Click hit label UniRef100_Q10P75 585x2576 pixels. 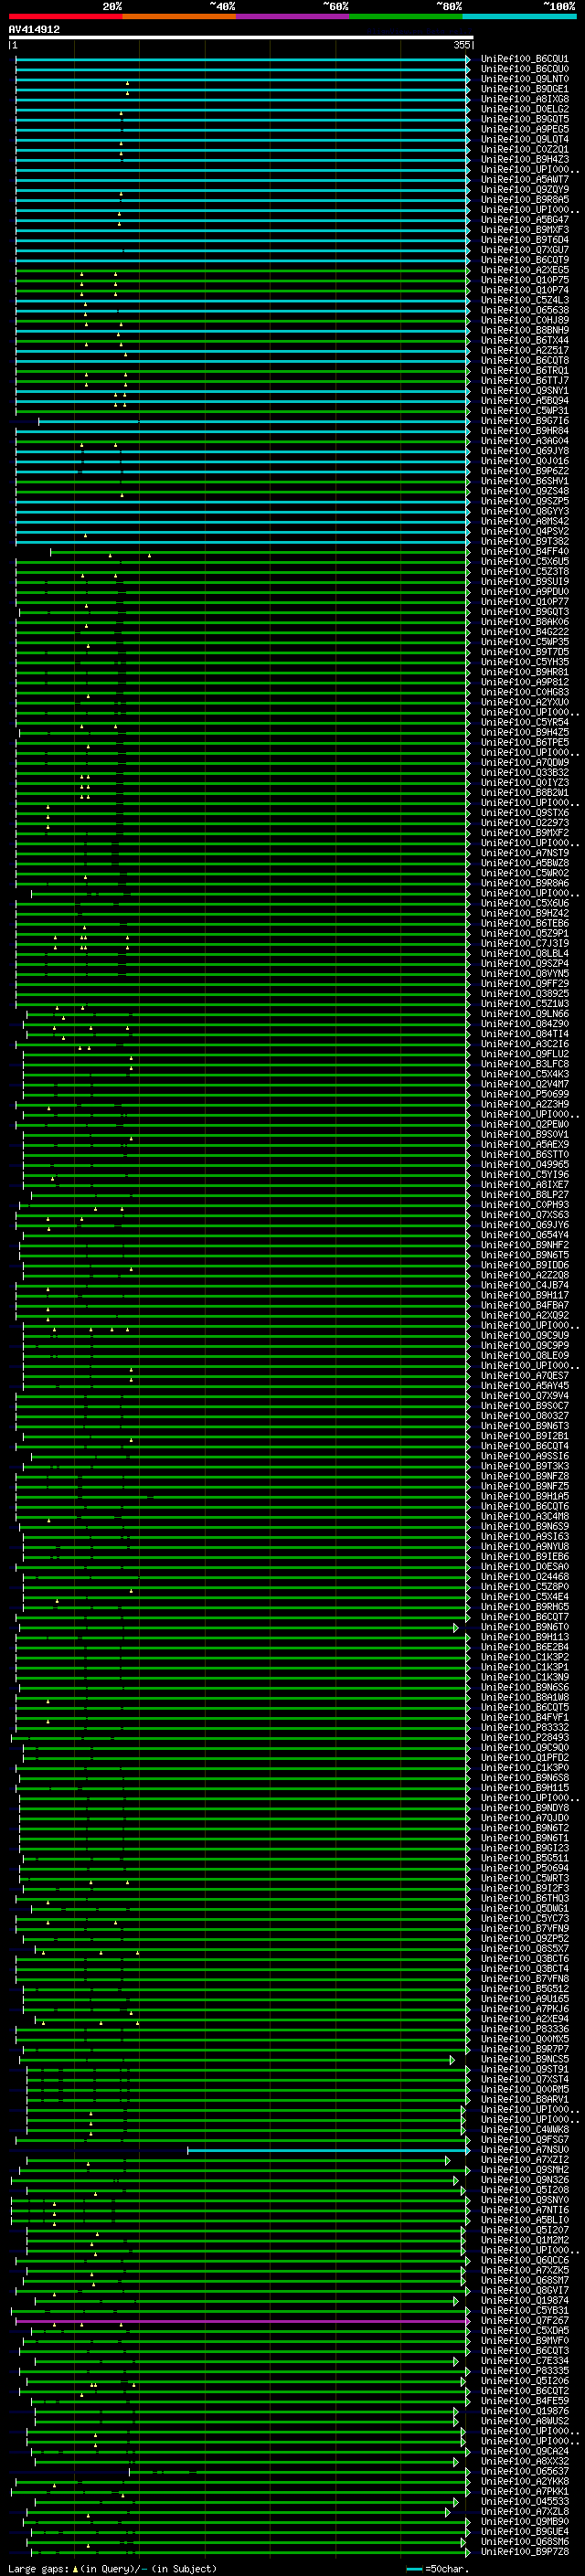(x=525, y=280)
